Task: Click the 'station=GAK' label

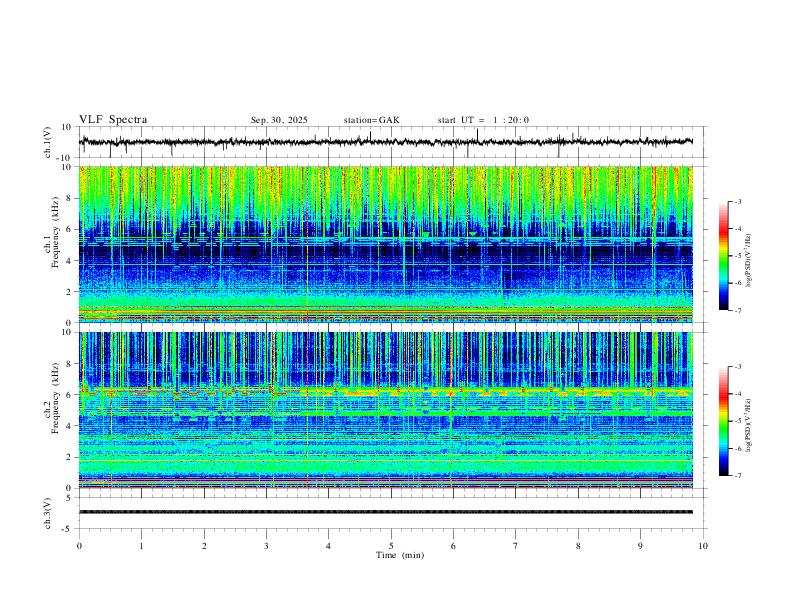Action: [x=371, y=120]
